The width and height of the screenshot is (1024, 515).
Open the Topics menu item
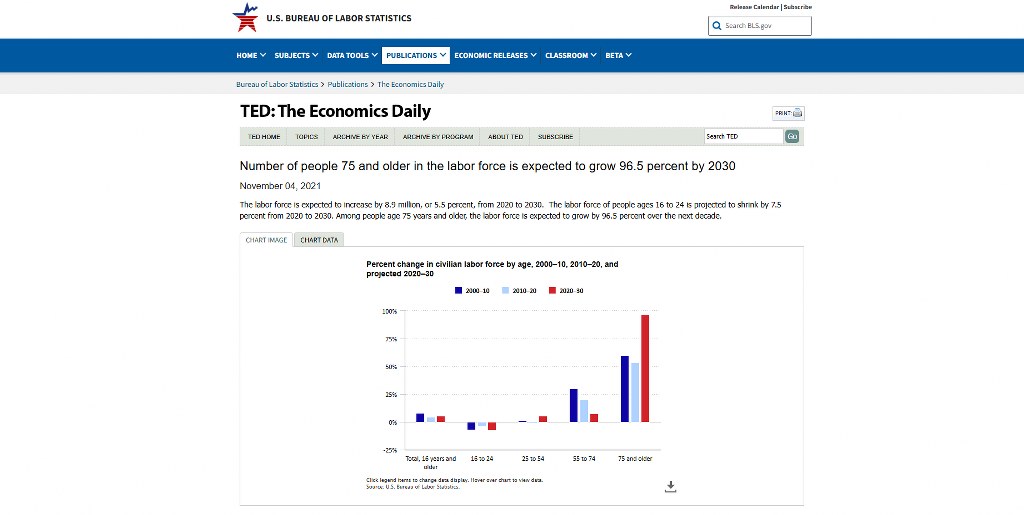306,136
